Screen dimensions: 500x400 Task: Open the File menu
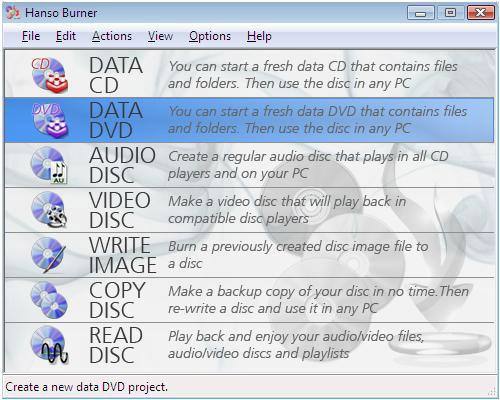point(31,36)
